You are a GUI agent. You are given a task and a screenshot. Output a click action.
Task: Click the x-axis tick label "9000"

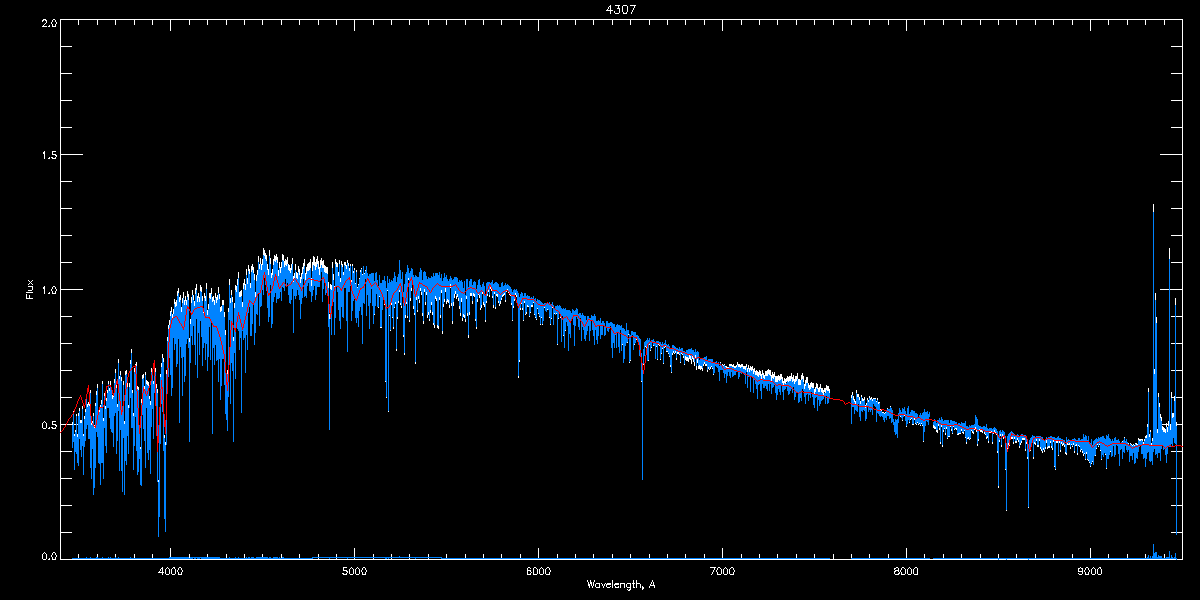1090,572
